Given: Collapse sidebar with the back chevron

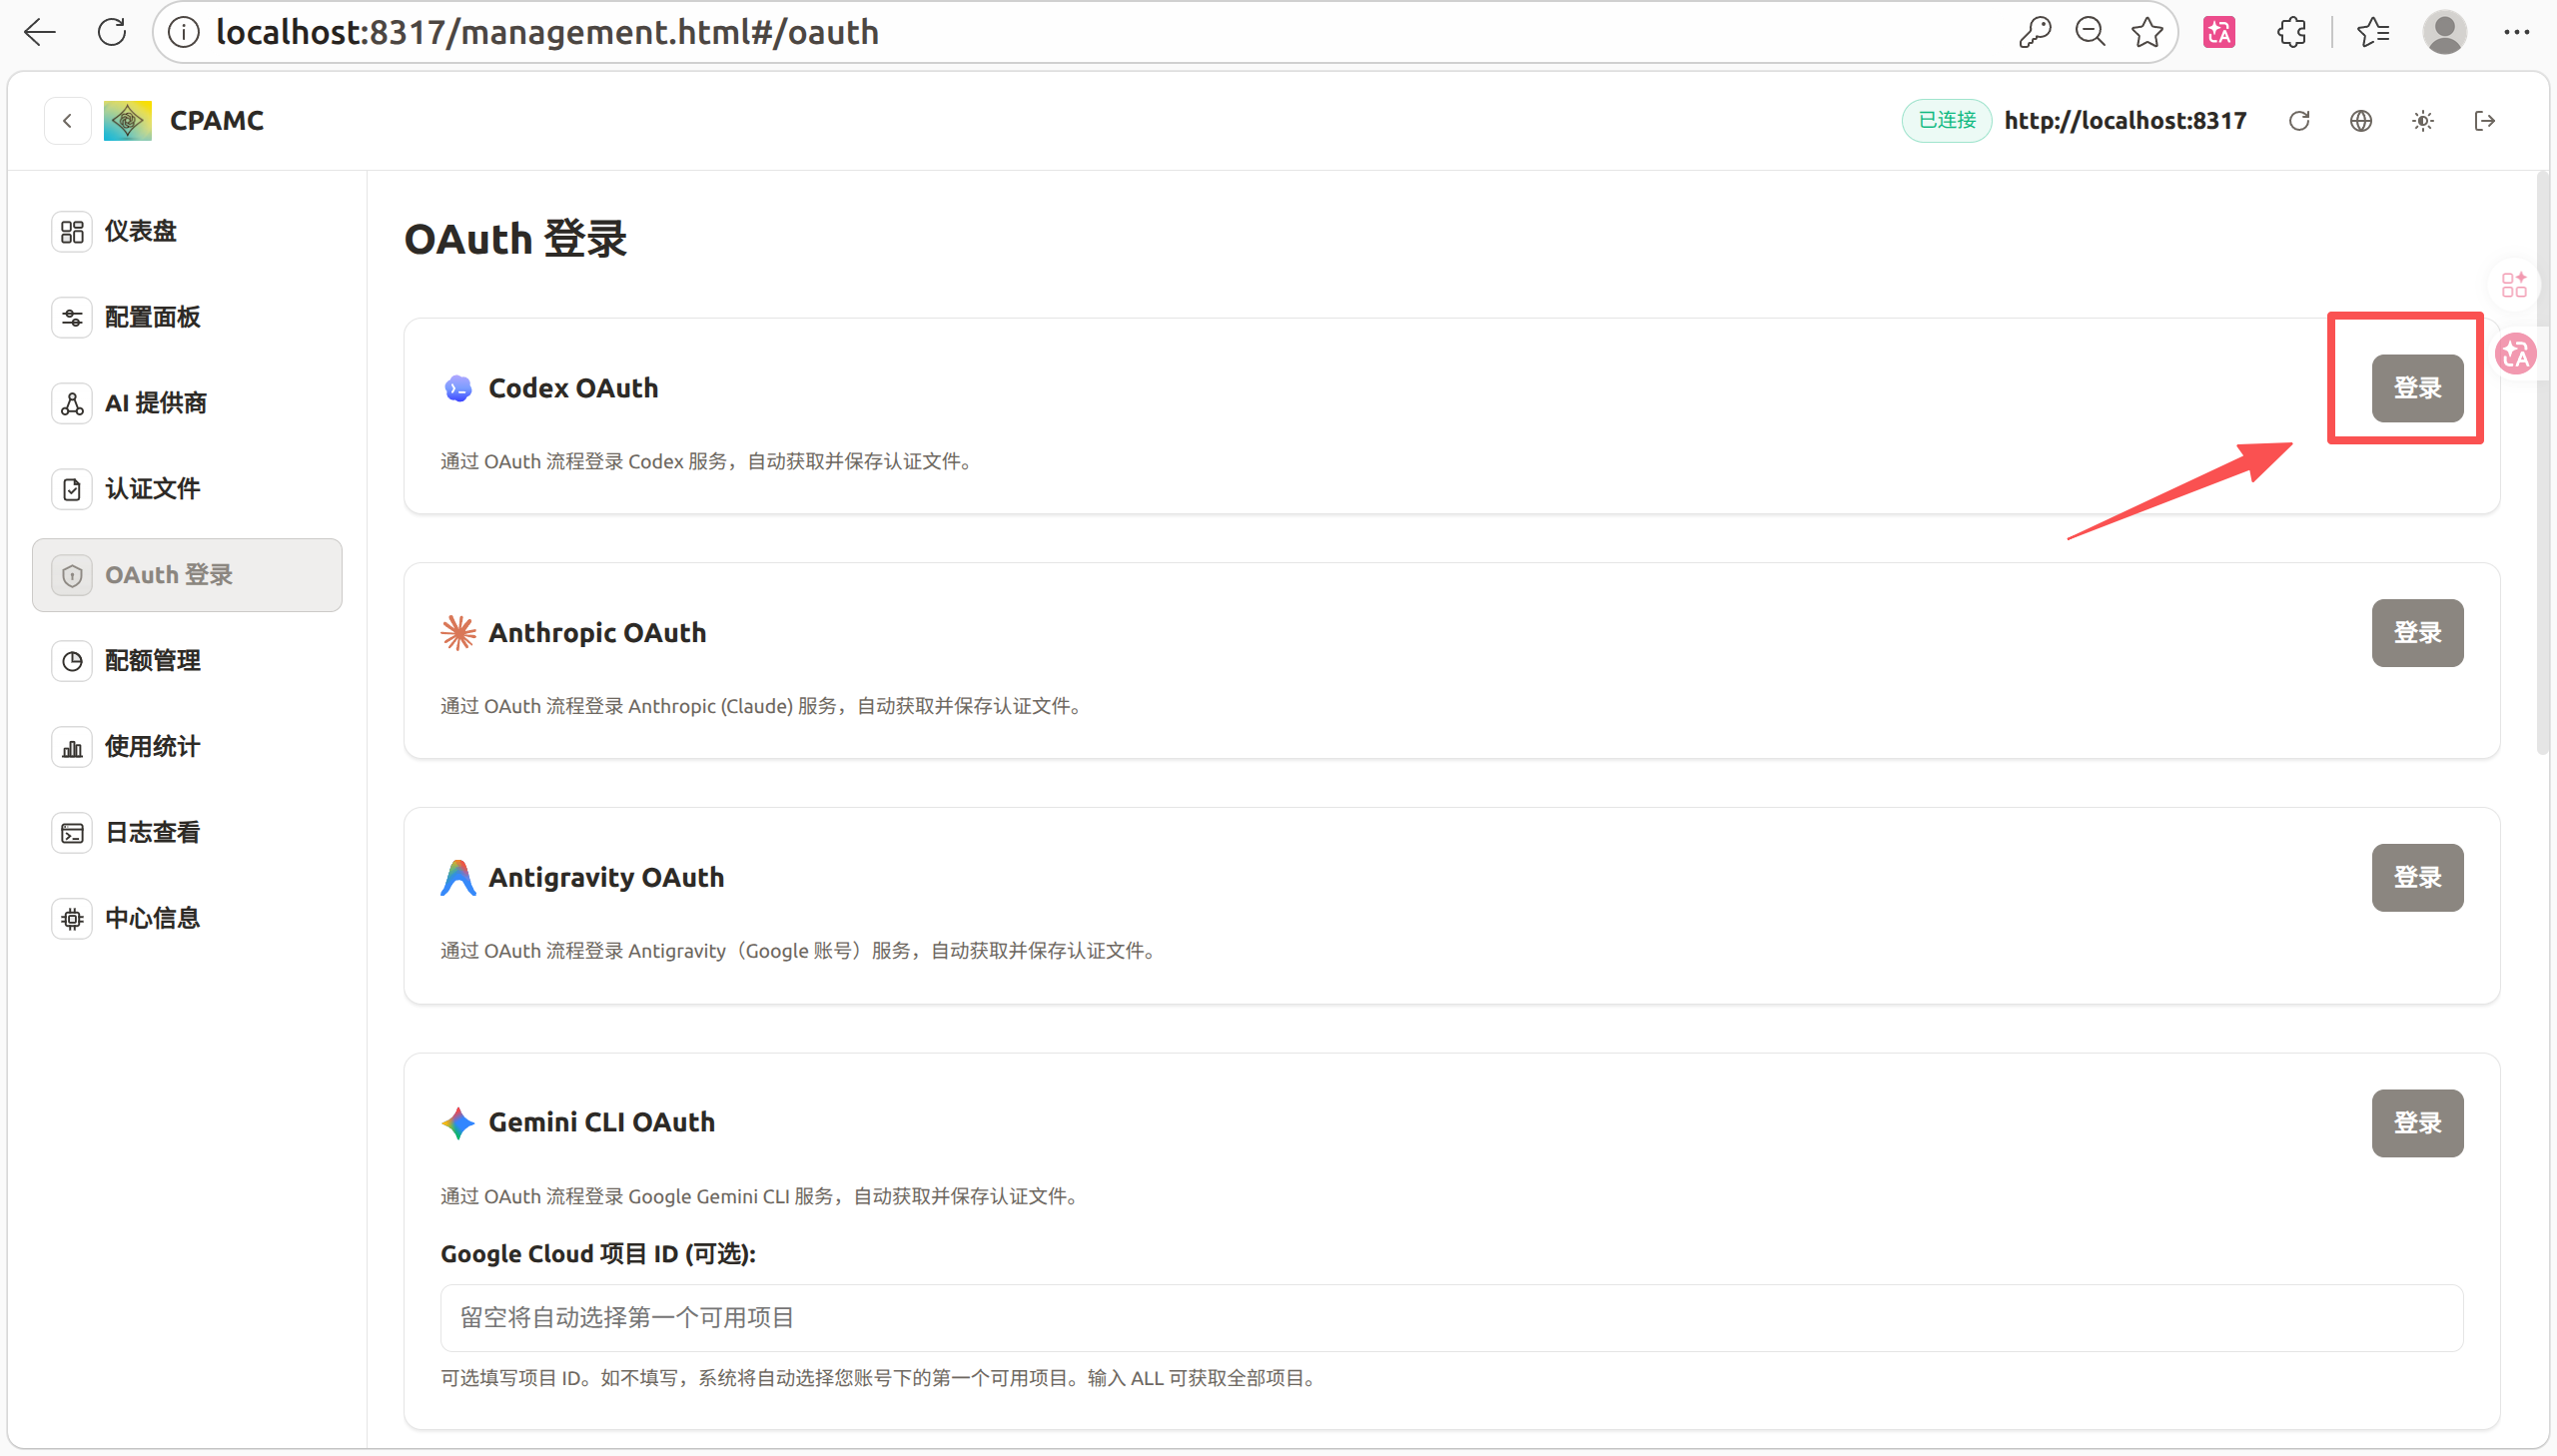Looking at the screenshot, I should coord(67,120).
